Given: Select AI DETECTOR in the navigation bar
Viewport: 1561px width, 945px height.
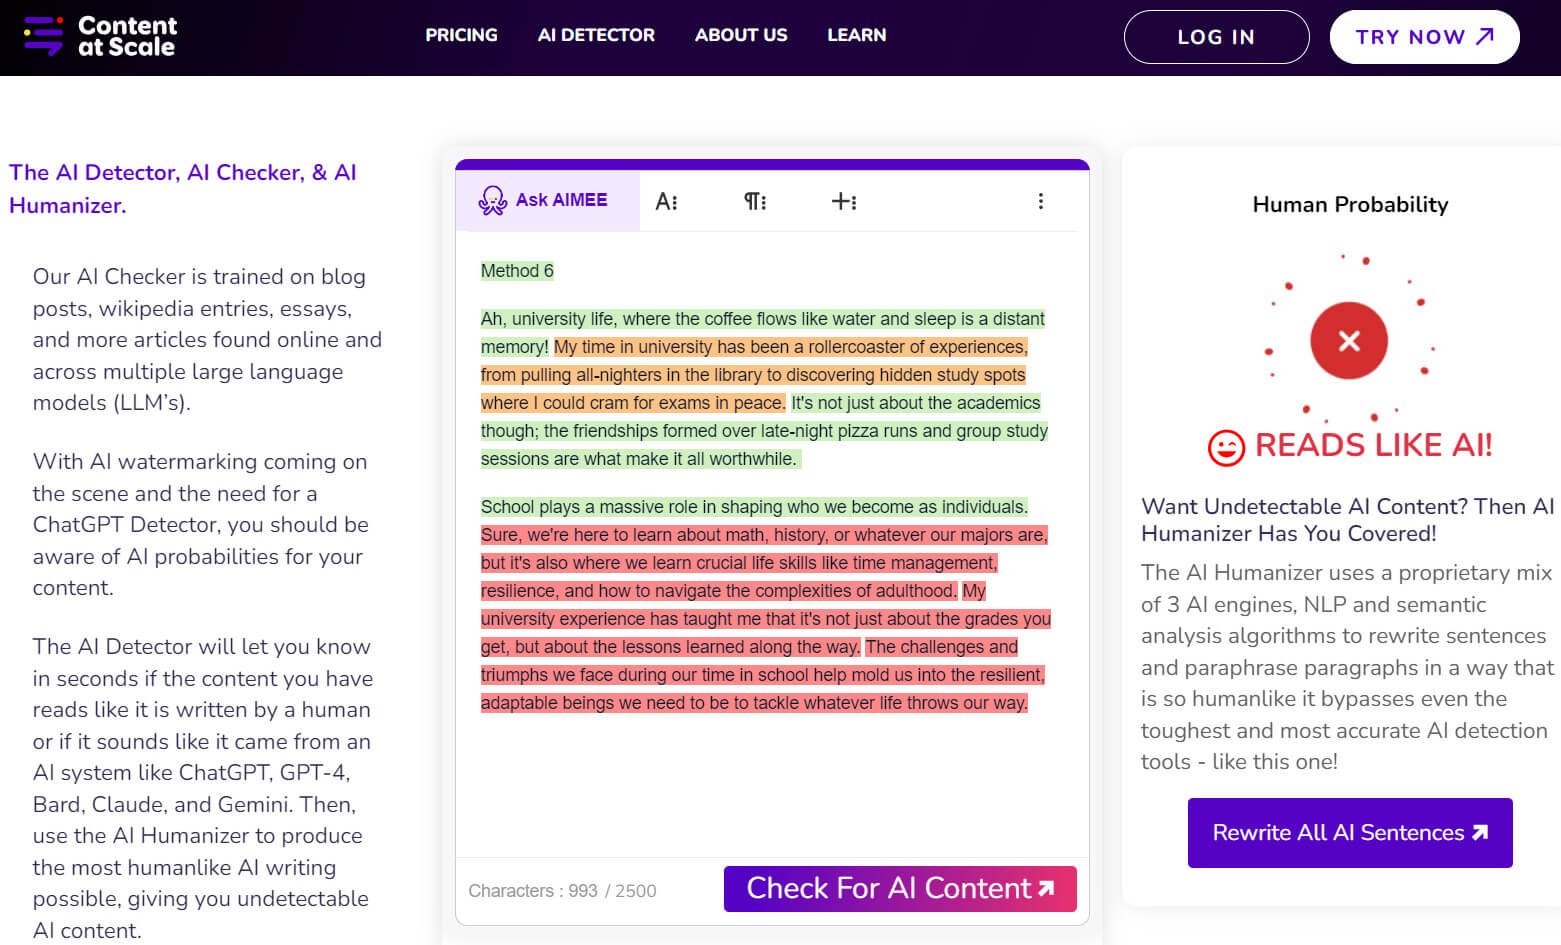Looking at the screenshot, I should 596,35.
